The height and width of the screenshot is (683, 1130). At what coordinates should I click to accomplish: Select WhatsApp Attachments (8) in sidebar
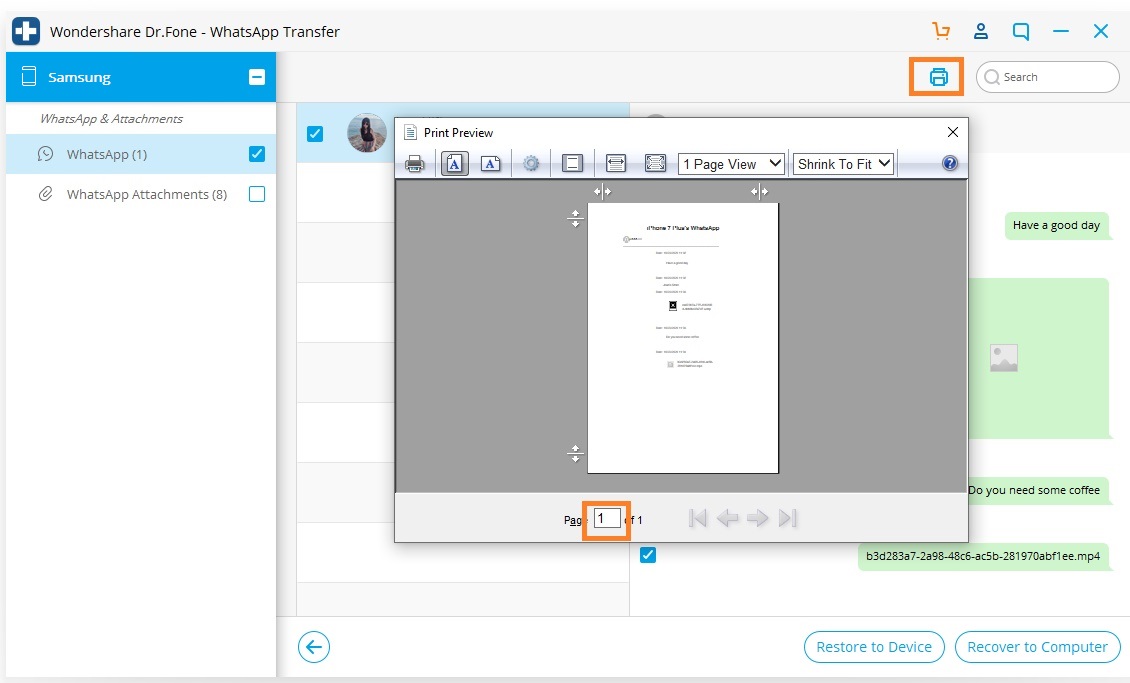click(x=146, y=194)
